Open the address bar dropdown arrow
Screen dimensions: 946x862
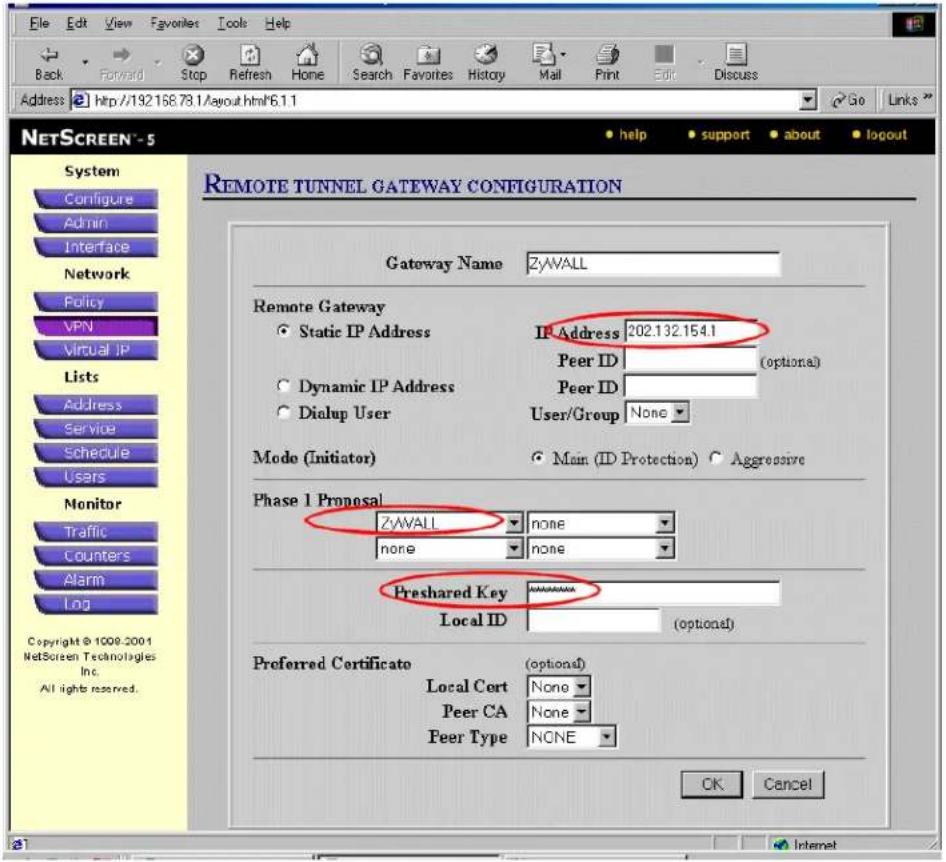[x=807, y=101]
